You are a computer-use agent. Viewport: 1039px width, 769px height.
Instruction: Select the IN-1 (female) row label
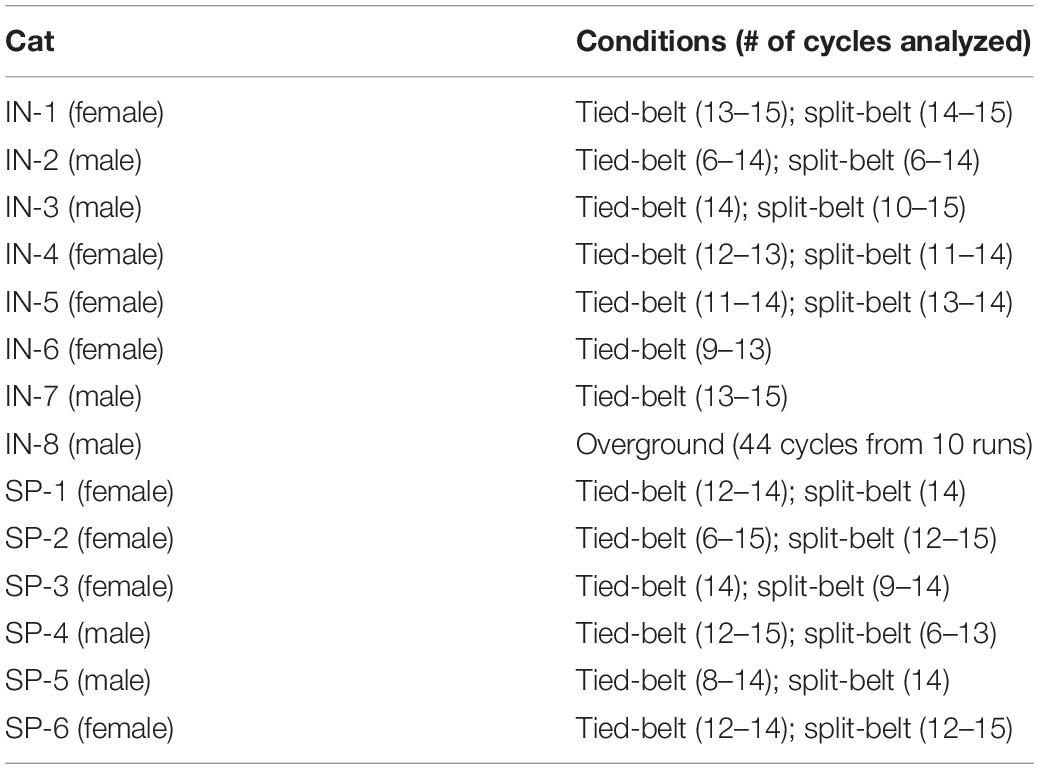(84, 113)
